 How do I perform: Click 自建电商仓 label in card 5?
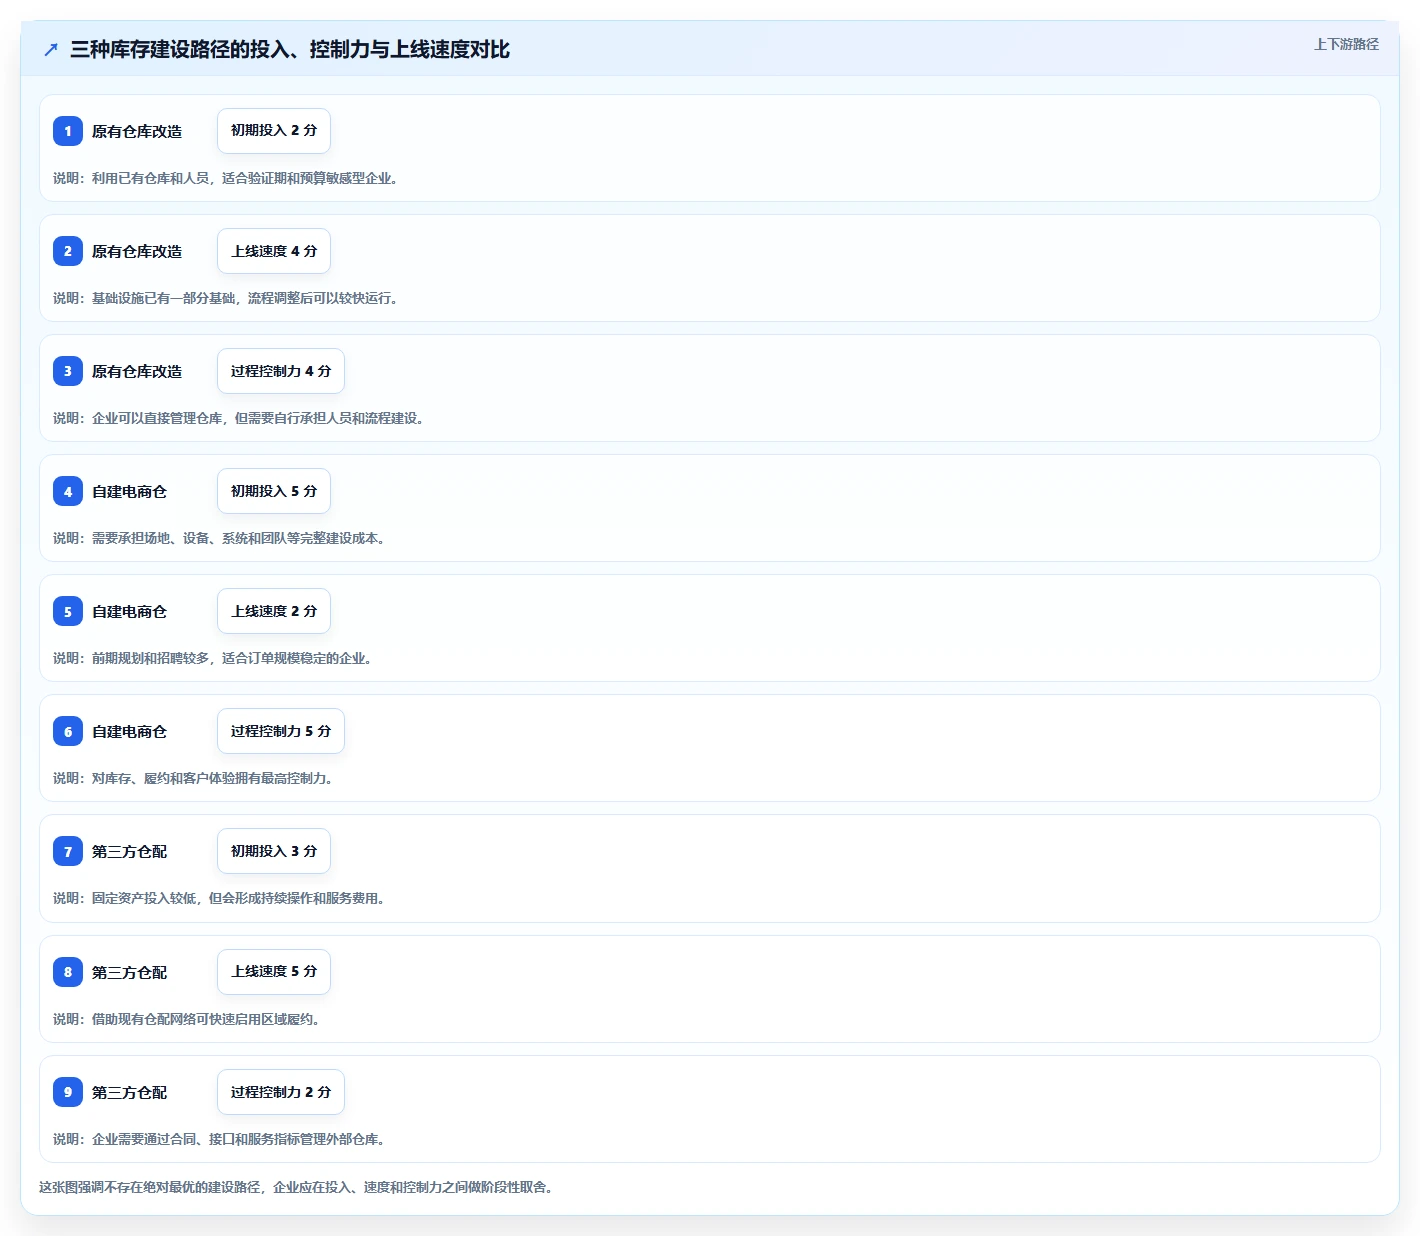(x=130, y=611)
